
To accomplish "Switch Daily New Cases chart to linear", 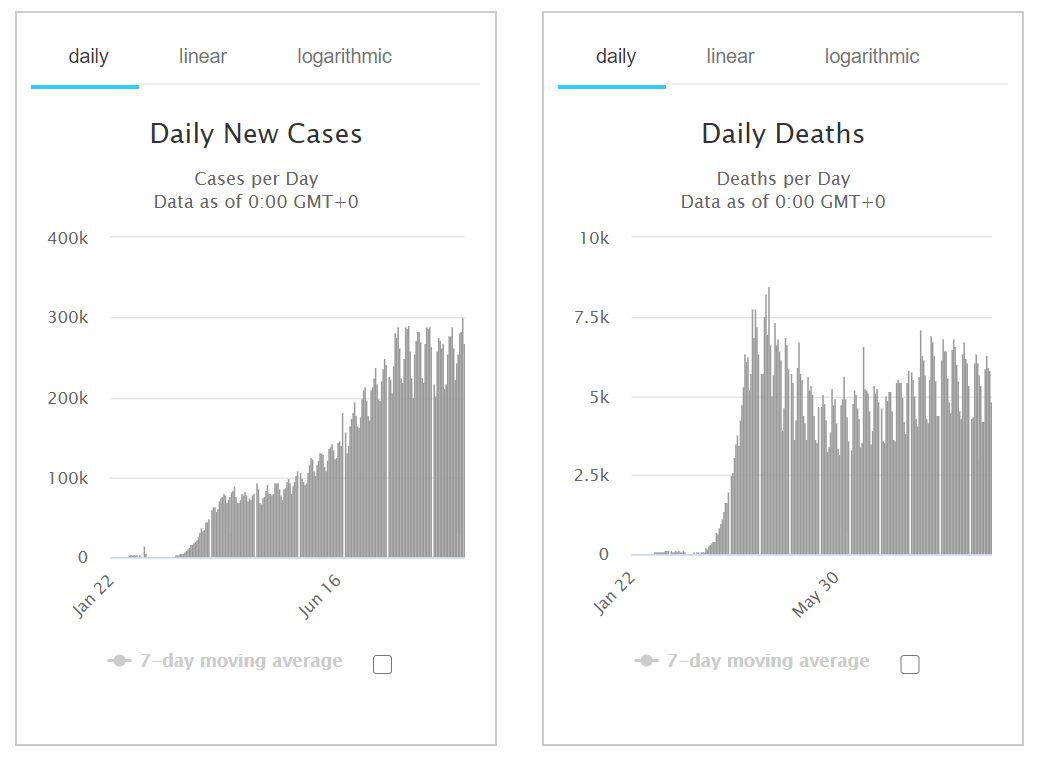I will tap(203, 57).
